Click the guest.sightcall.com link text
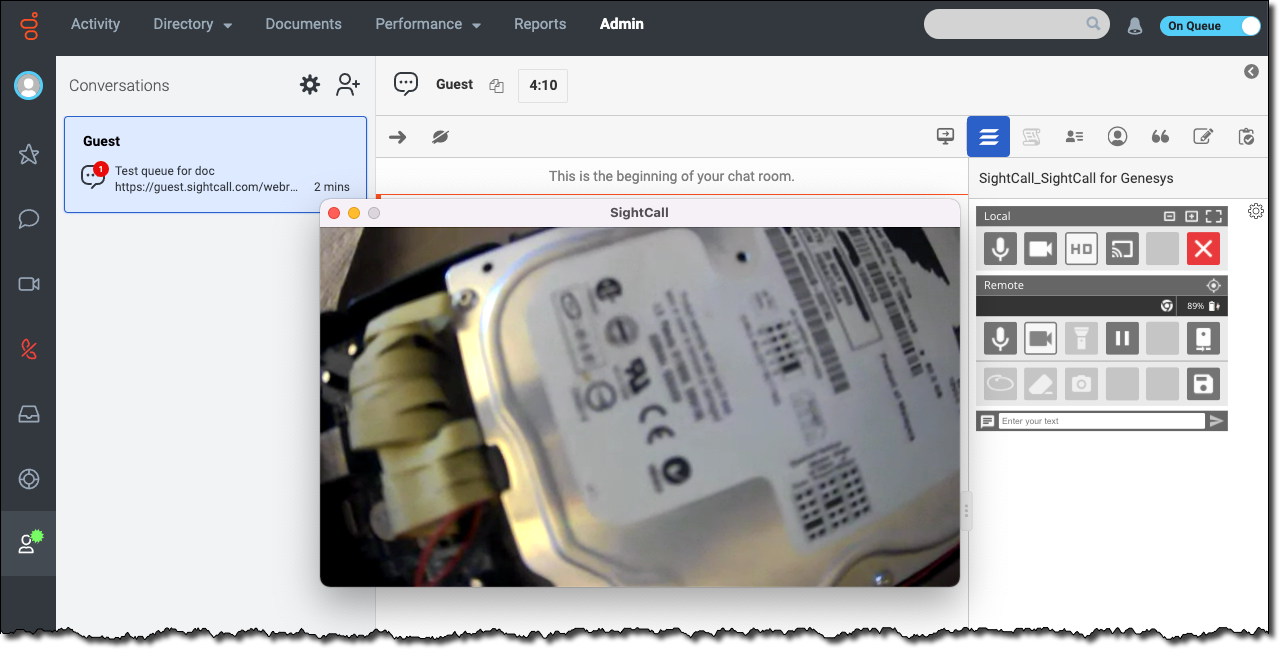1279x650 pixels. click(x=208, y=187)
